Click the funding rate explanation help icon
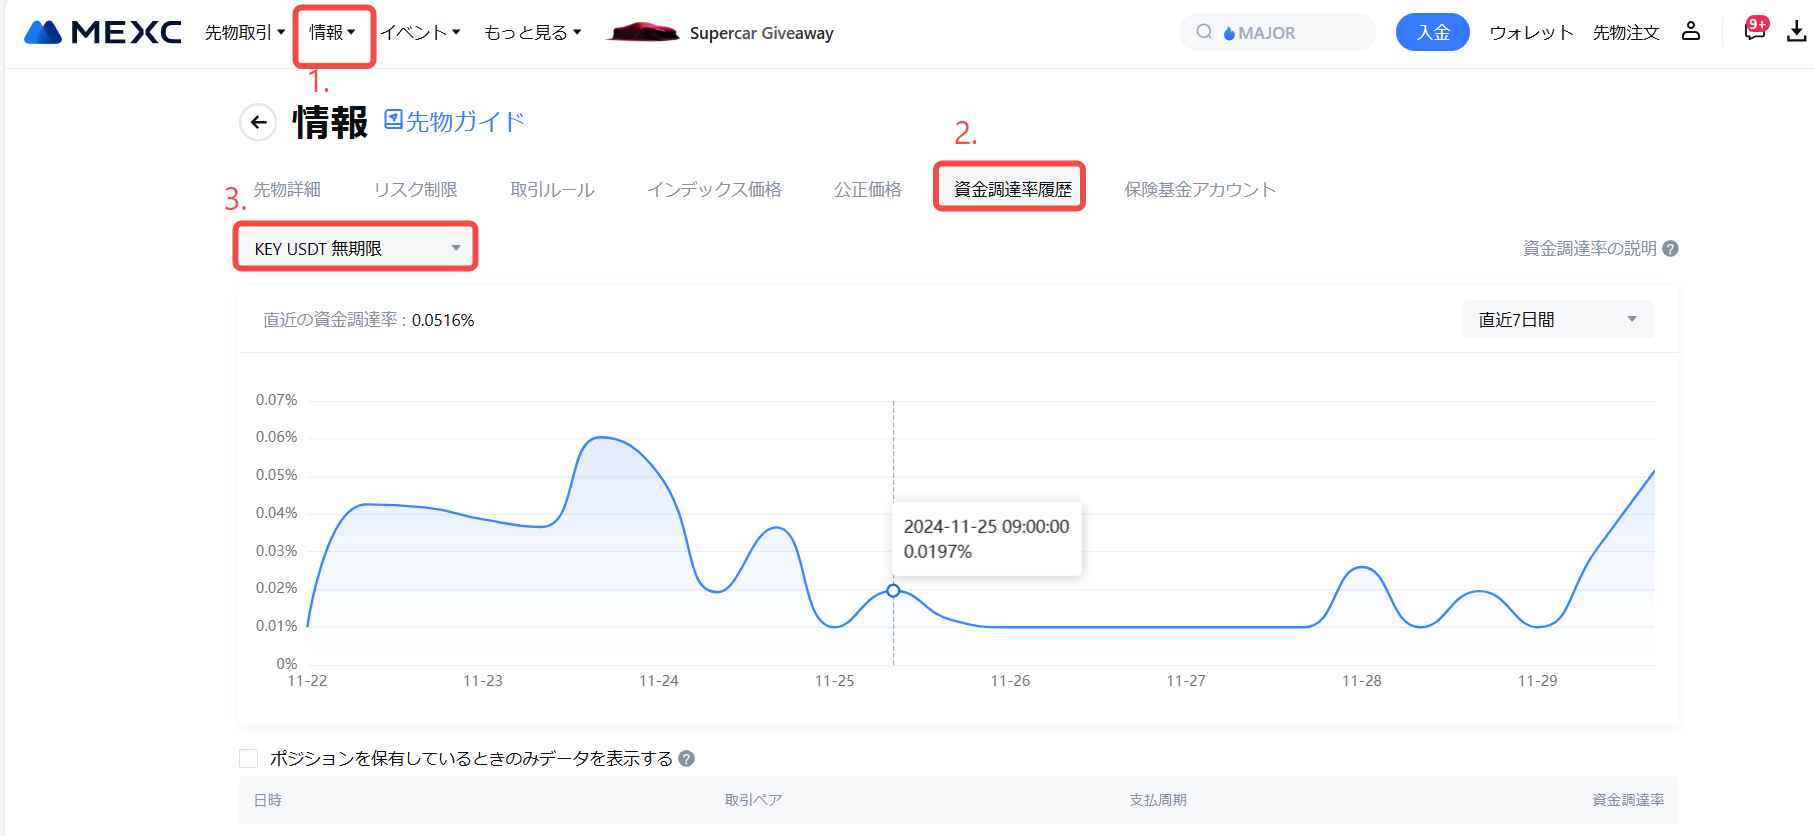 [x=1670, y=249]
